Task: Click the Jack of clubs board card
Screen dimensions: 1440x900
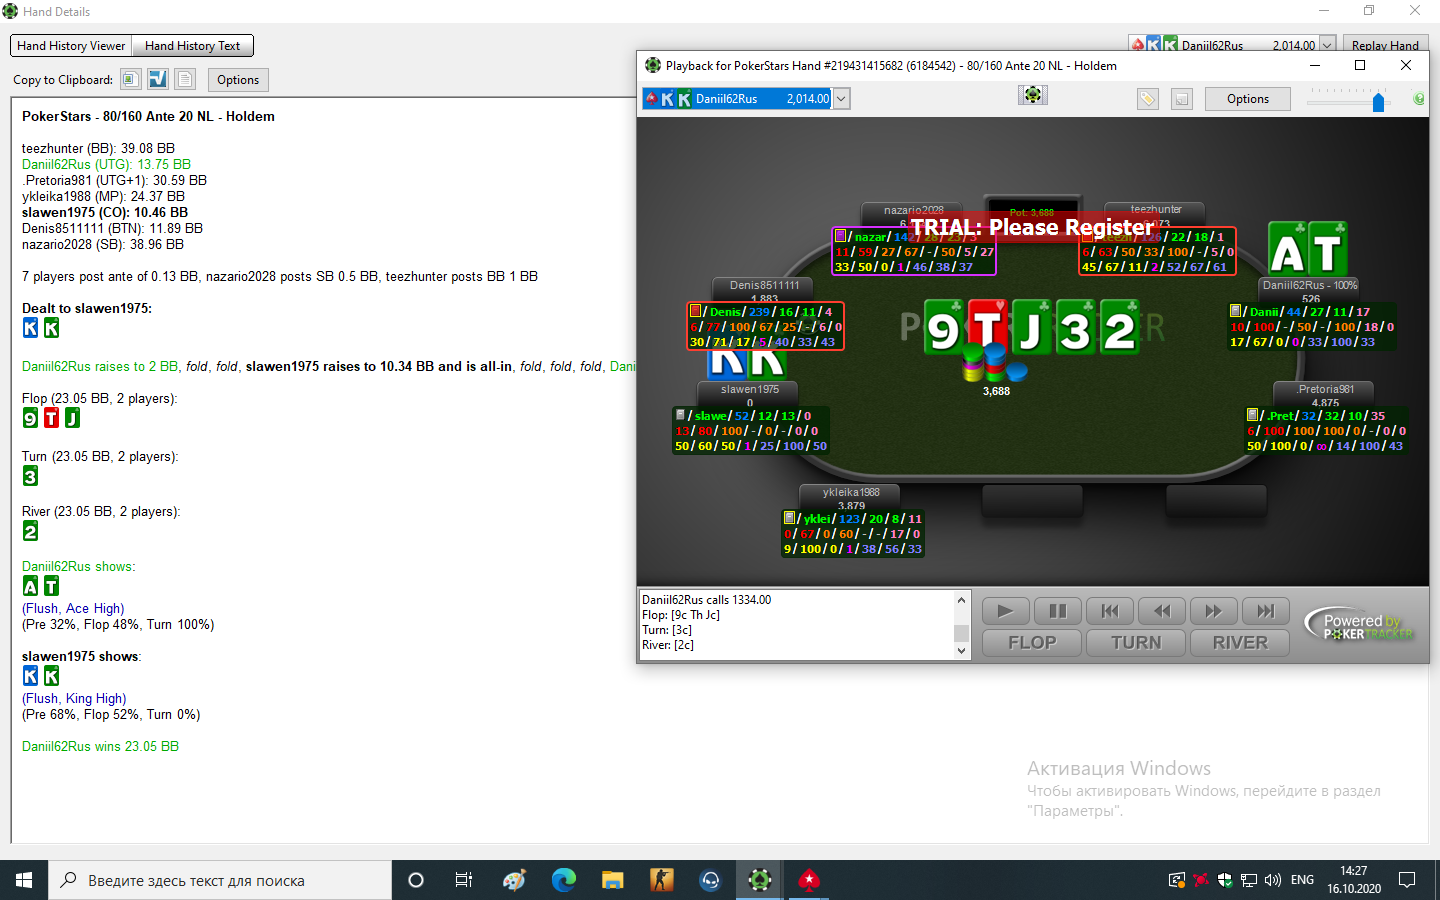Action: (x=1031, y=327)
